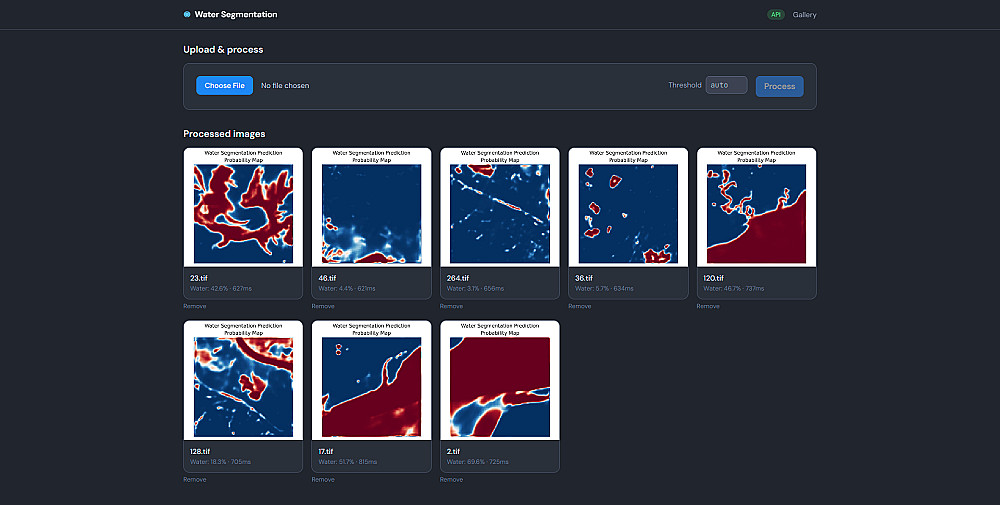This screenshot has width=1000, height=505.
Task: Click the 'Water: 5.7%' stat under 36.tif
Action: [593, 289]
